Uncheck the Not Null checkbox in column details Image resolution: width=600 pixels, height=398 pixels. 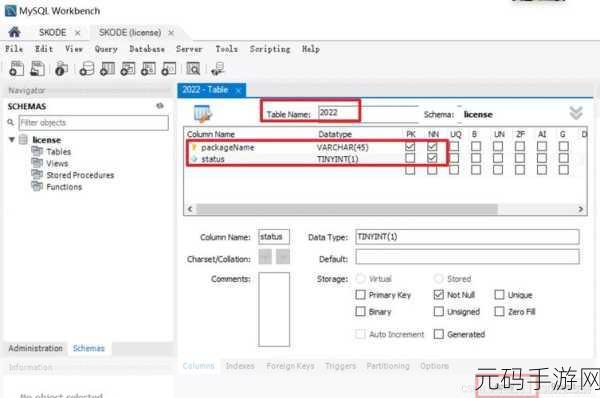coord(439,295)
